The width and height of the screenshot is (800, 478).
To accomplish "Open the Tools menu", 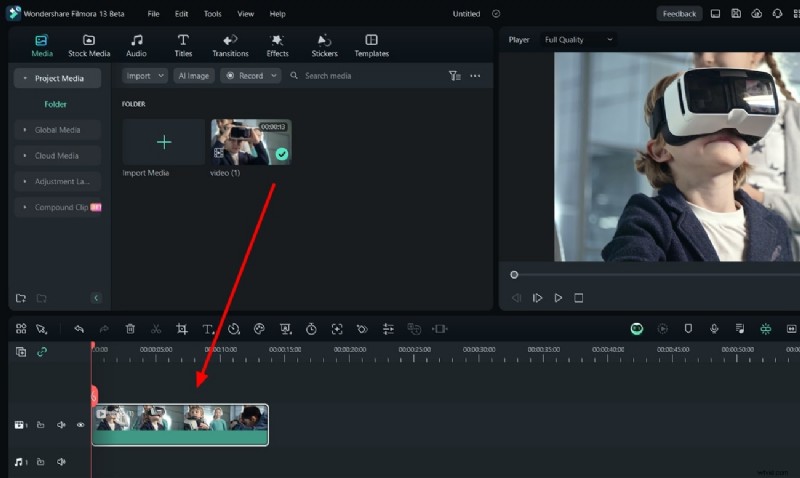I will coord(212,14).
